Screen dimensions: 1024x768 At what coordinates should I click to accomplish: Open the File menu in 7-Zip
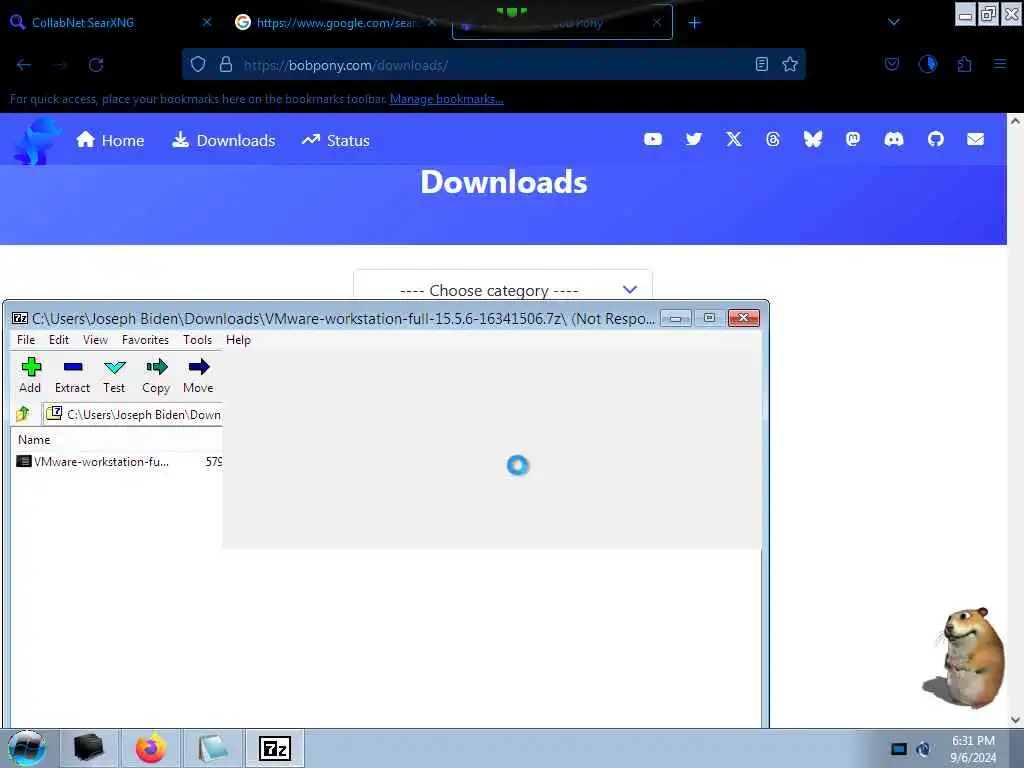[x=26, y=340]
